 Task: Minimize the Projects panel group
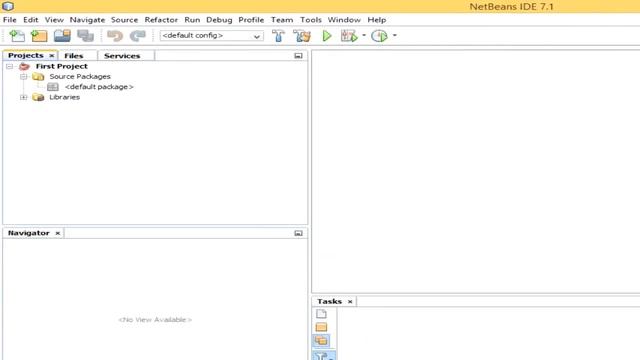click(298, 56)
